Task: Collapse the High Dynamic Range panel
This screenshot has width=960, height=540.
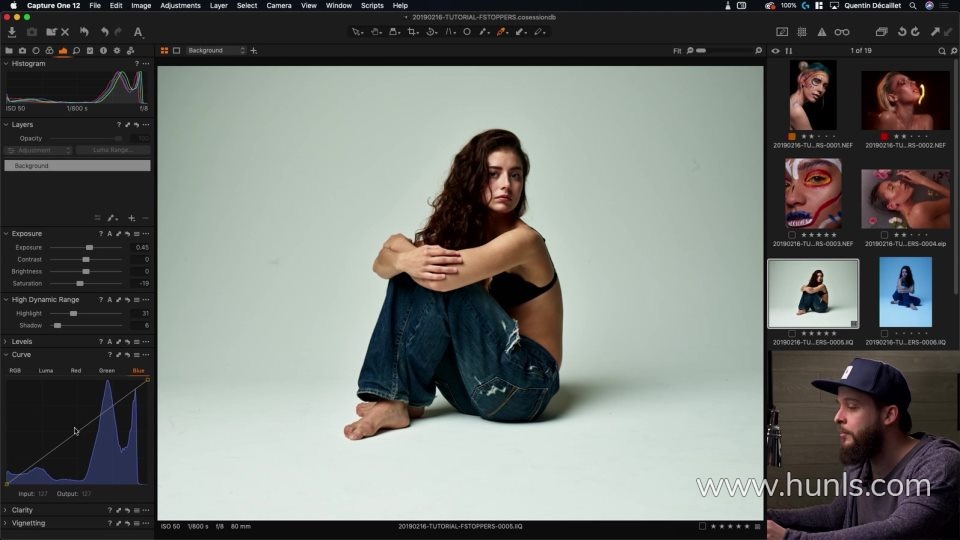Action: (5, 299)
